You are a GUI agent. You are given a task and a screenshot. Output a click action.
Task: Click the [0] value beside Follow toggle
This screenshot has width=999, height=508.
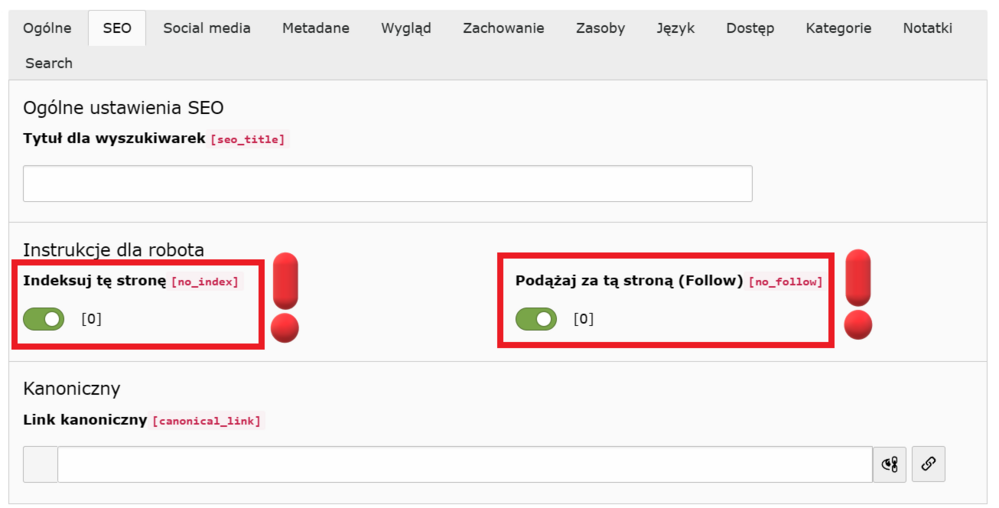584,319
